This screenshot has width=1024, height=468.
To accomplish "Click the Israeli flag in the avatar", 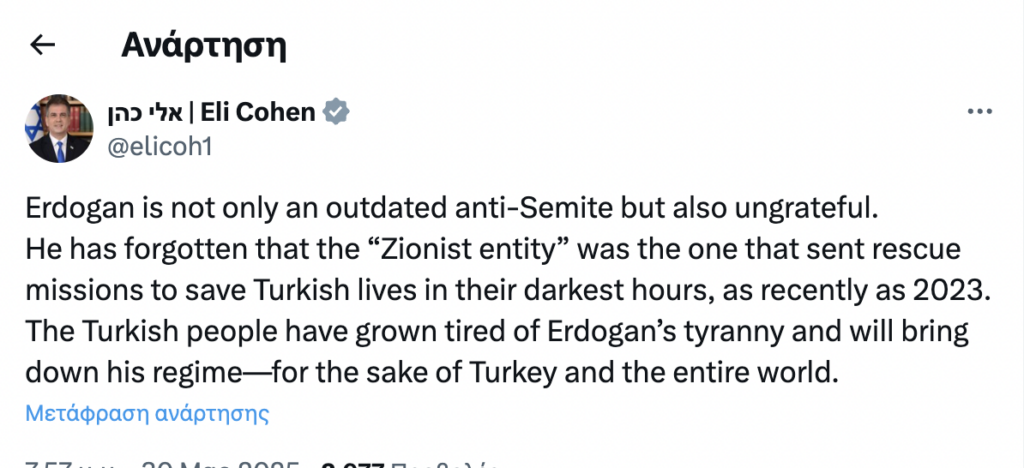I will coord(34,125).
